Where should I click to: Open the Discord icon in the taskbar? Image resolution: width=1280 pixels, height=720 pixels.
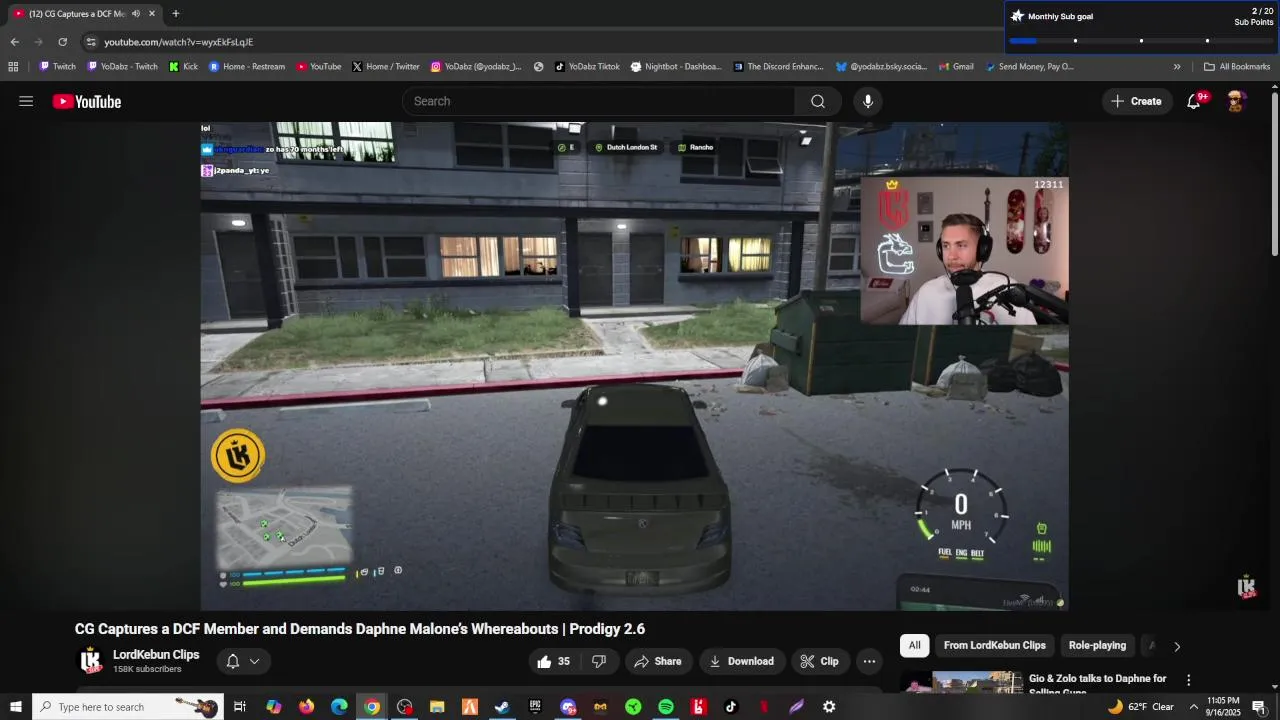pos(568,707)
